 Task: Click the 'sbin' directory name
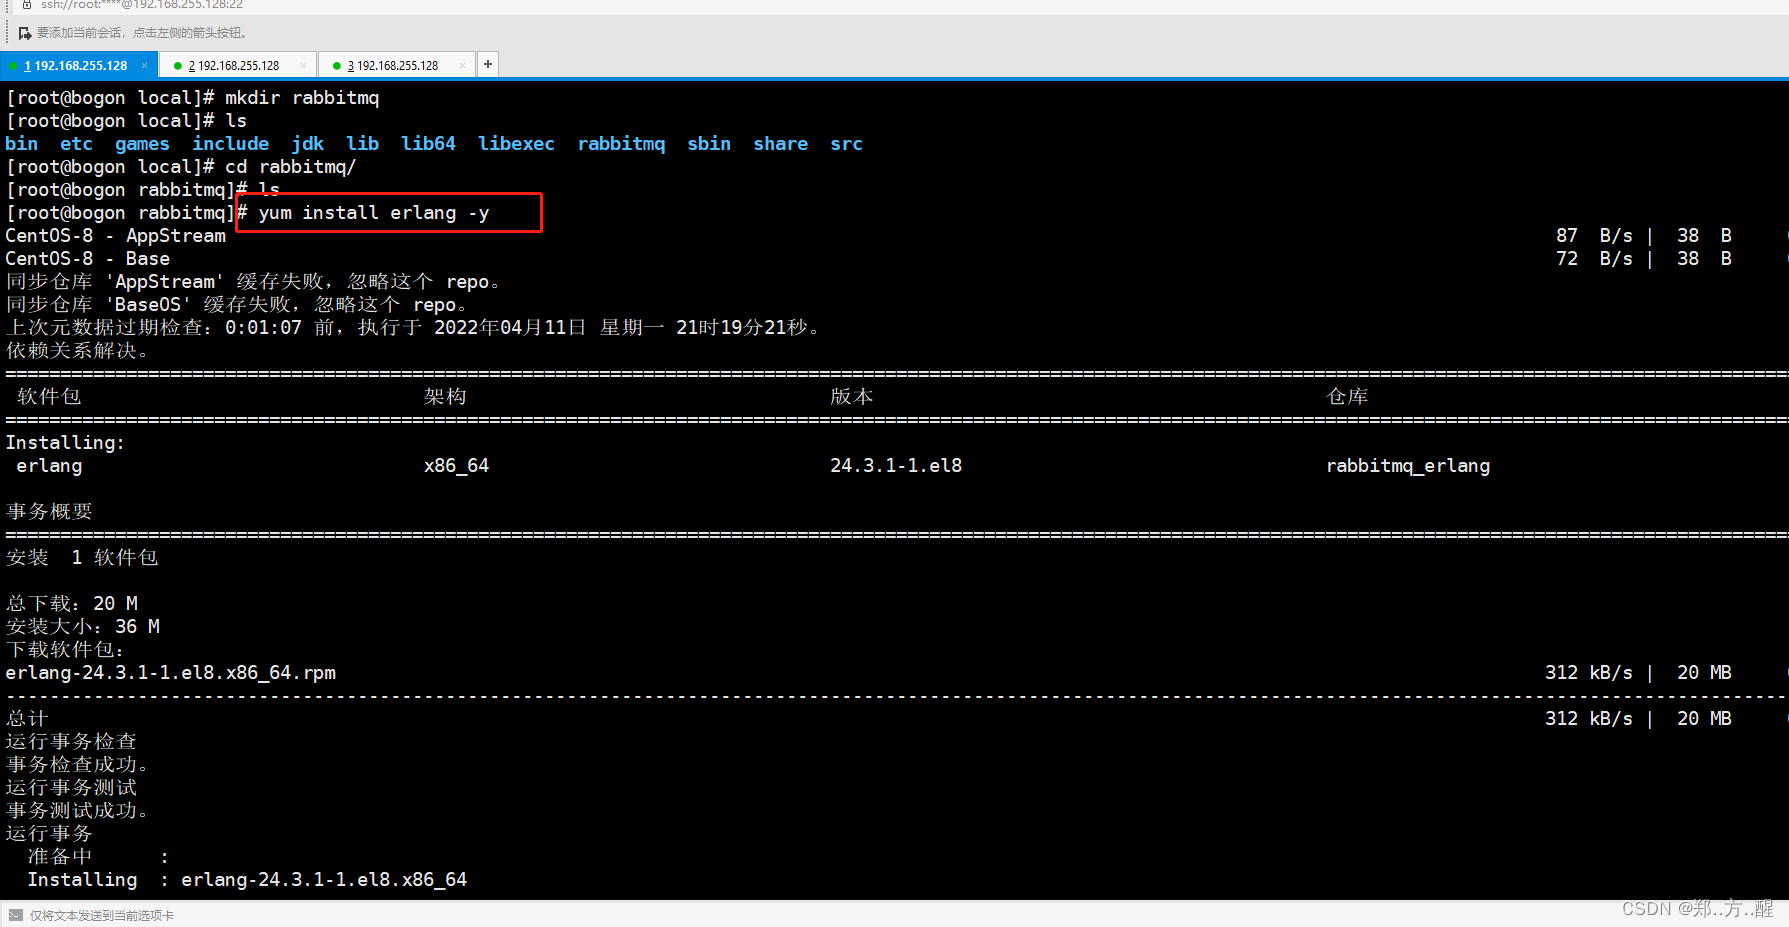(709, 144)
